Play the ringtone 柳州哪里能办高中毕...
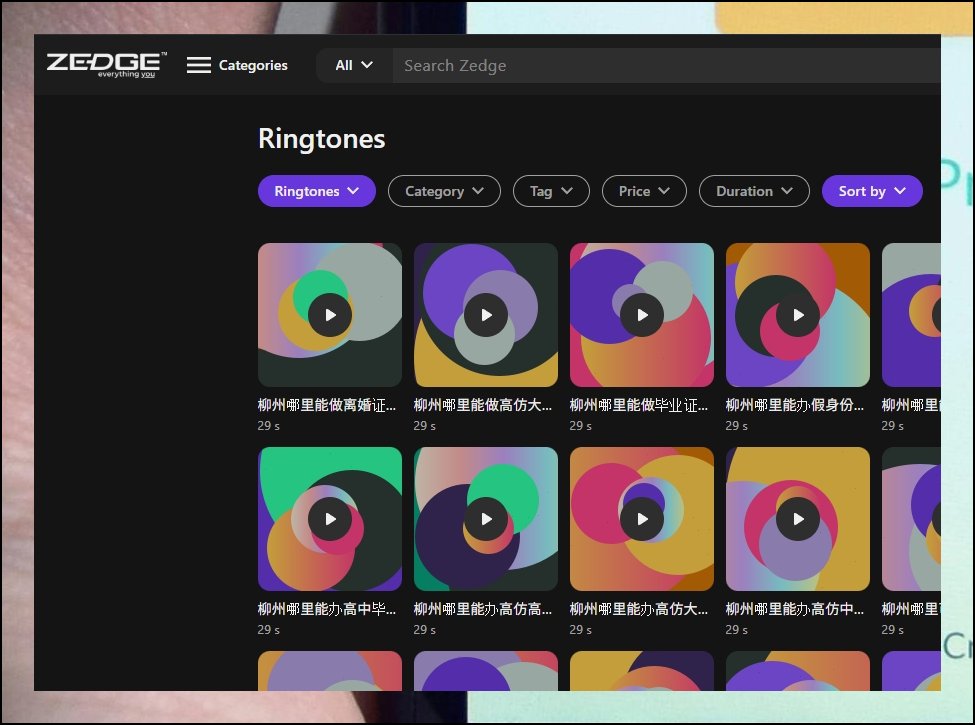This screenshot has width=975, height=725. tap(330, 519)
